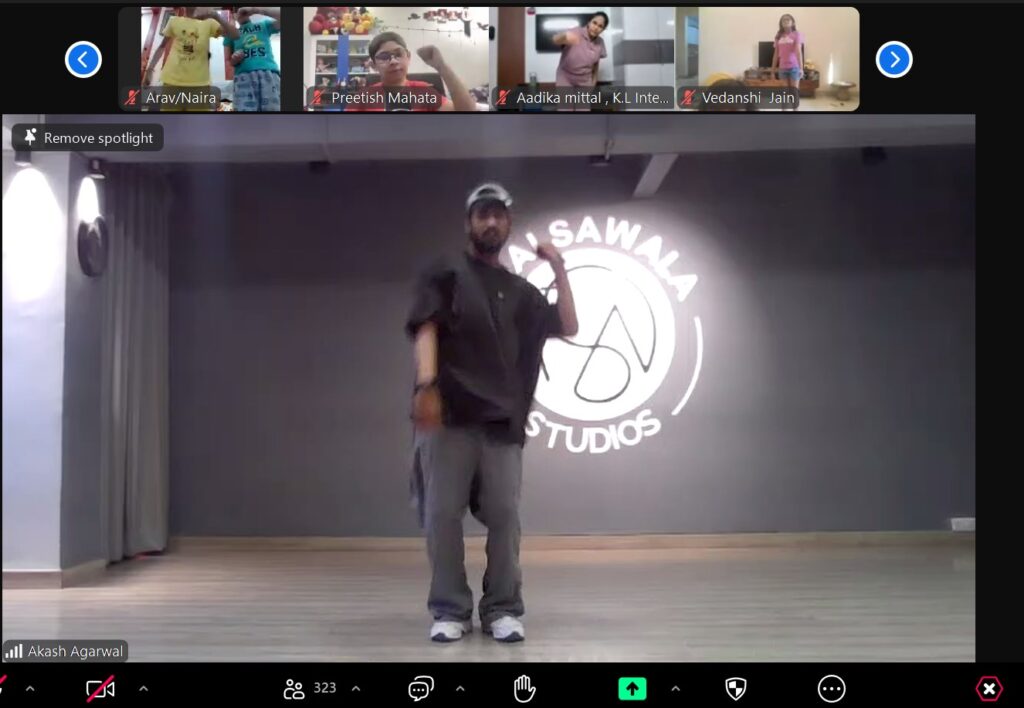Expand the arrow next to participants count
This screenshot has height=708, width=1024.
coord(356,688)
